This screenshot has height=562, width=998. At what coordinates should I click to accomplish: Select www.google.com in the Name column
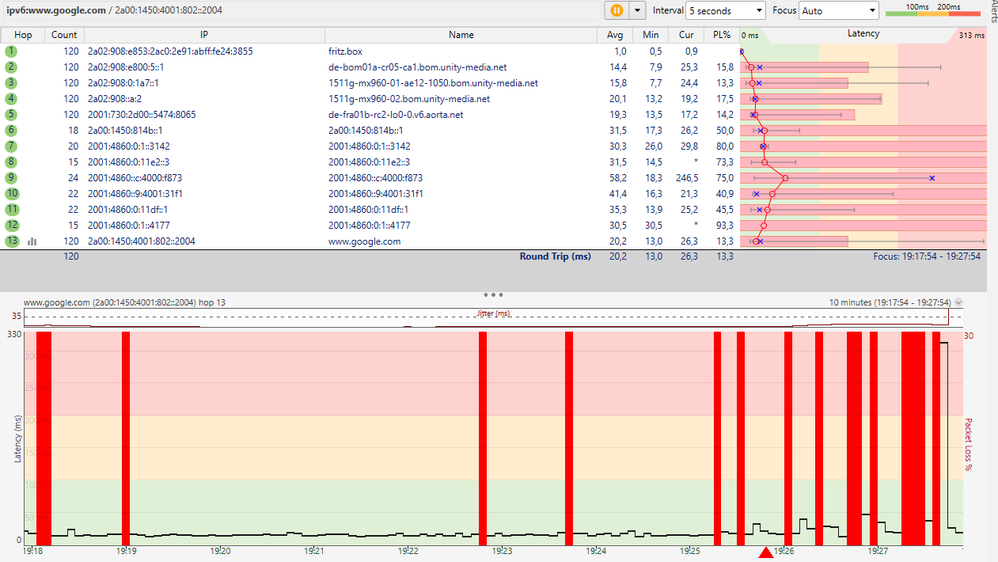pyautogui.click(x=364, y=242)
